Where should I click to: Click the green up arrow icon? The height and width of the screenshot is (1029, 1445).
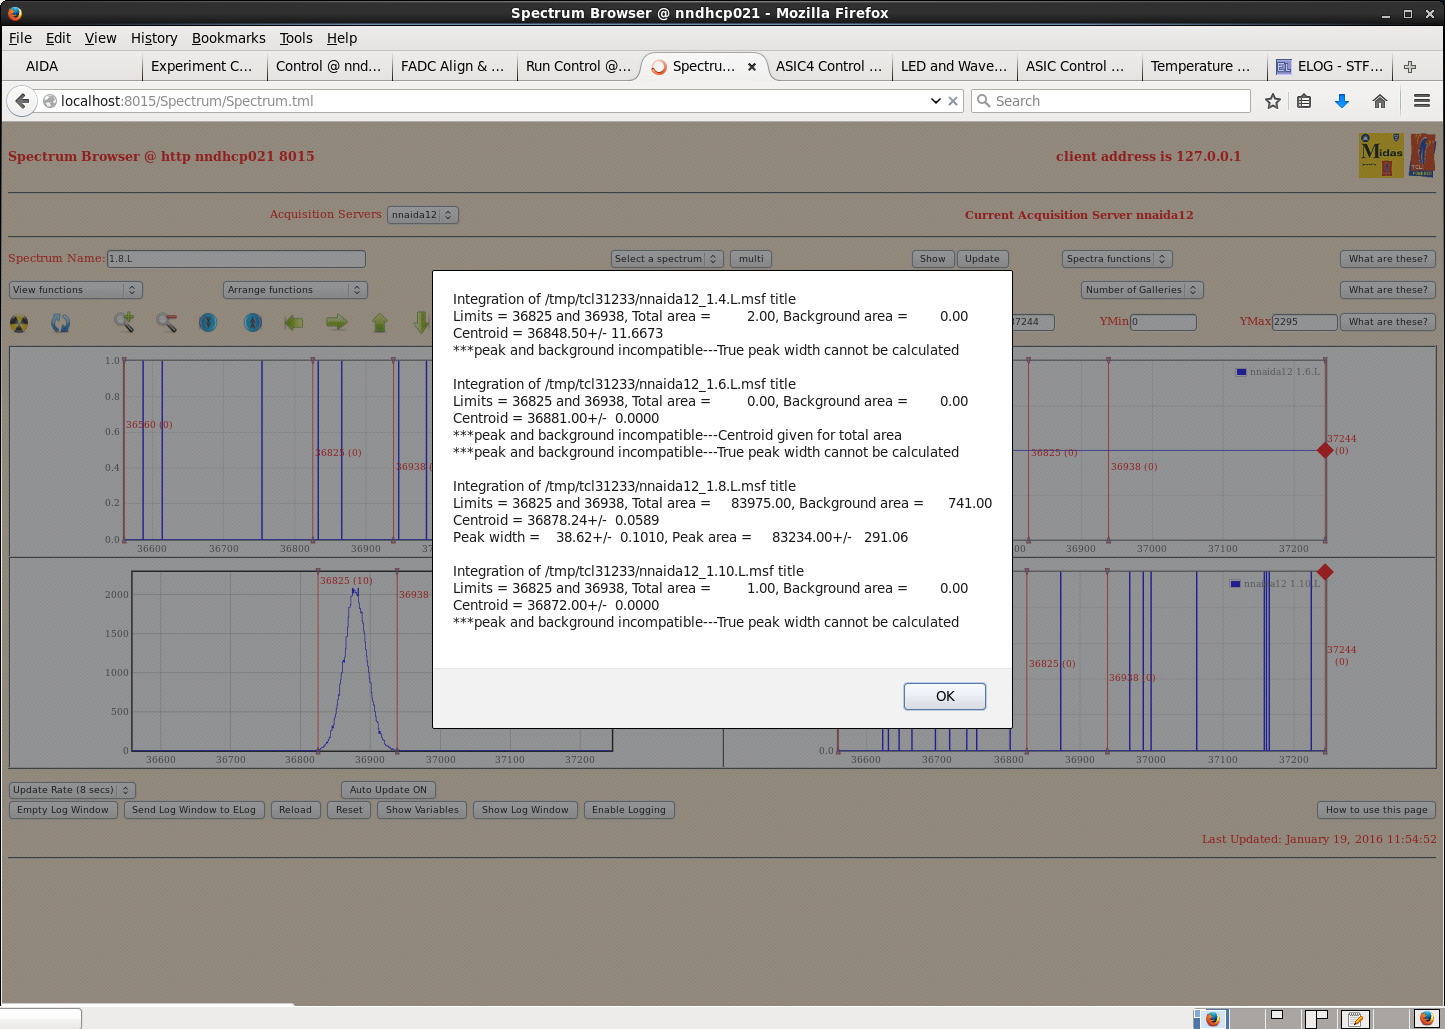pos(380,322)
